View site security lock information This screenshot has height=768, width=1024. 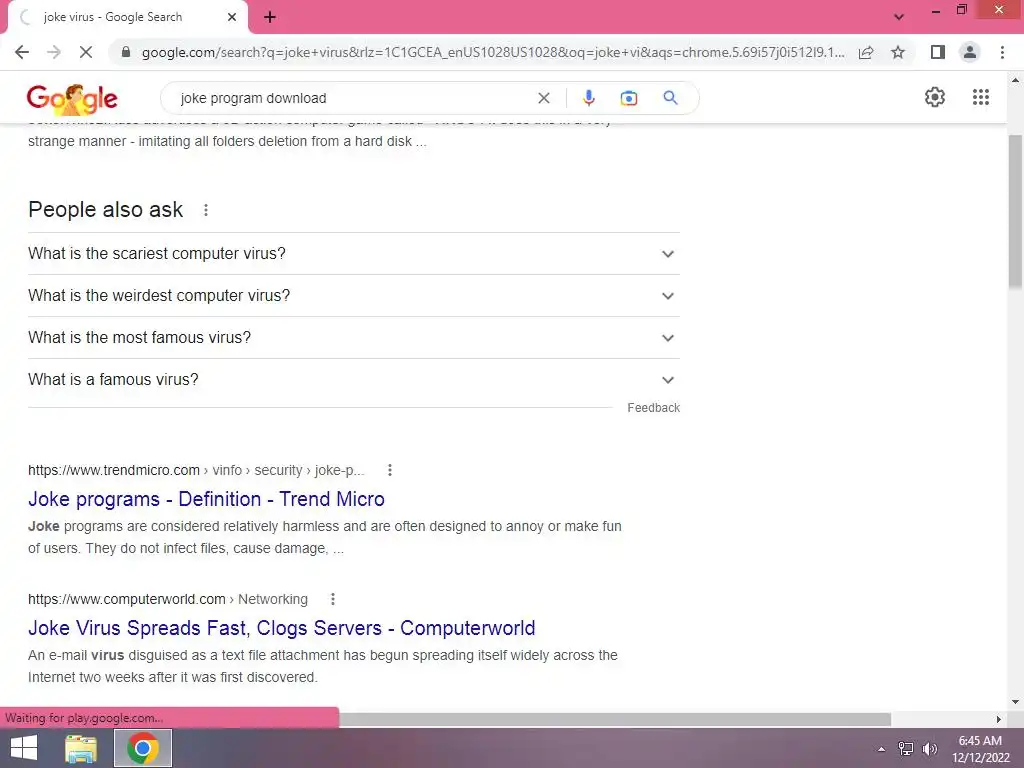[x=126, y=52]
